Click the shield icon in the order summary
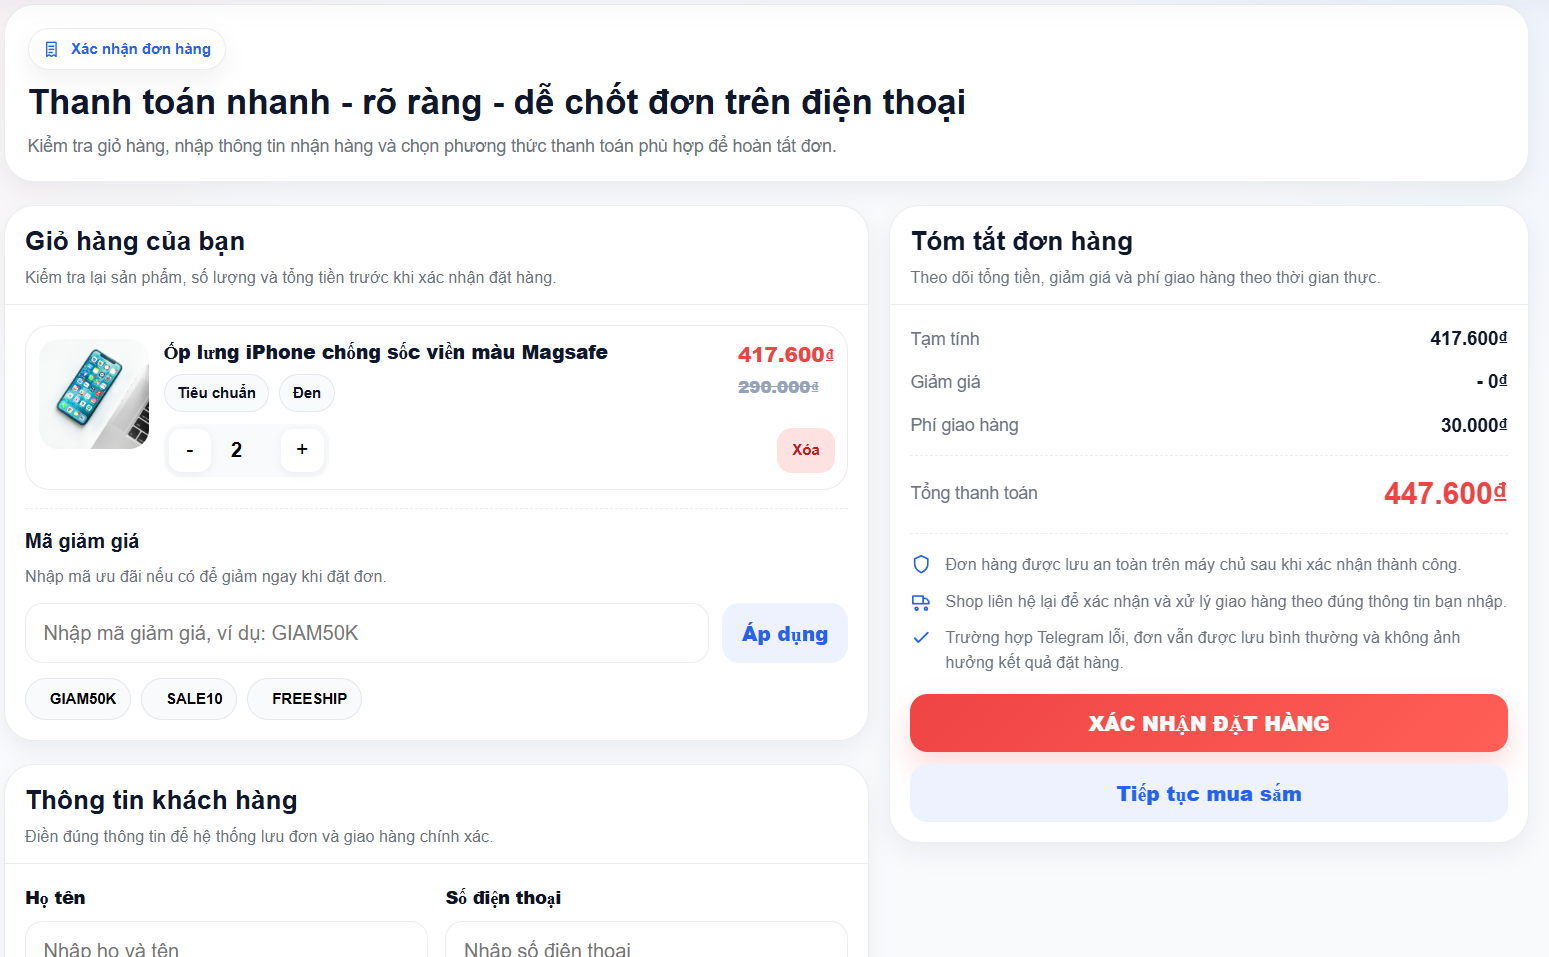Screen dimensions: 1549x957 coord(921,564)
